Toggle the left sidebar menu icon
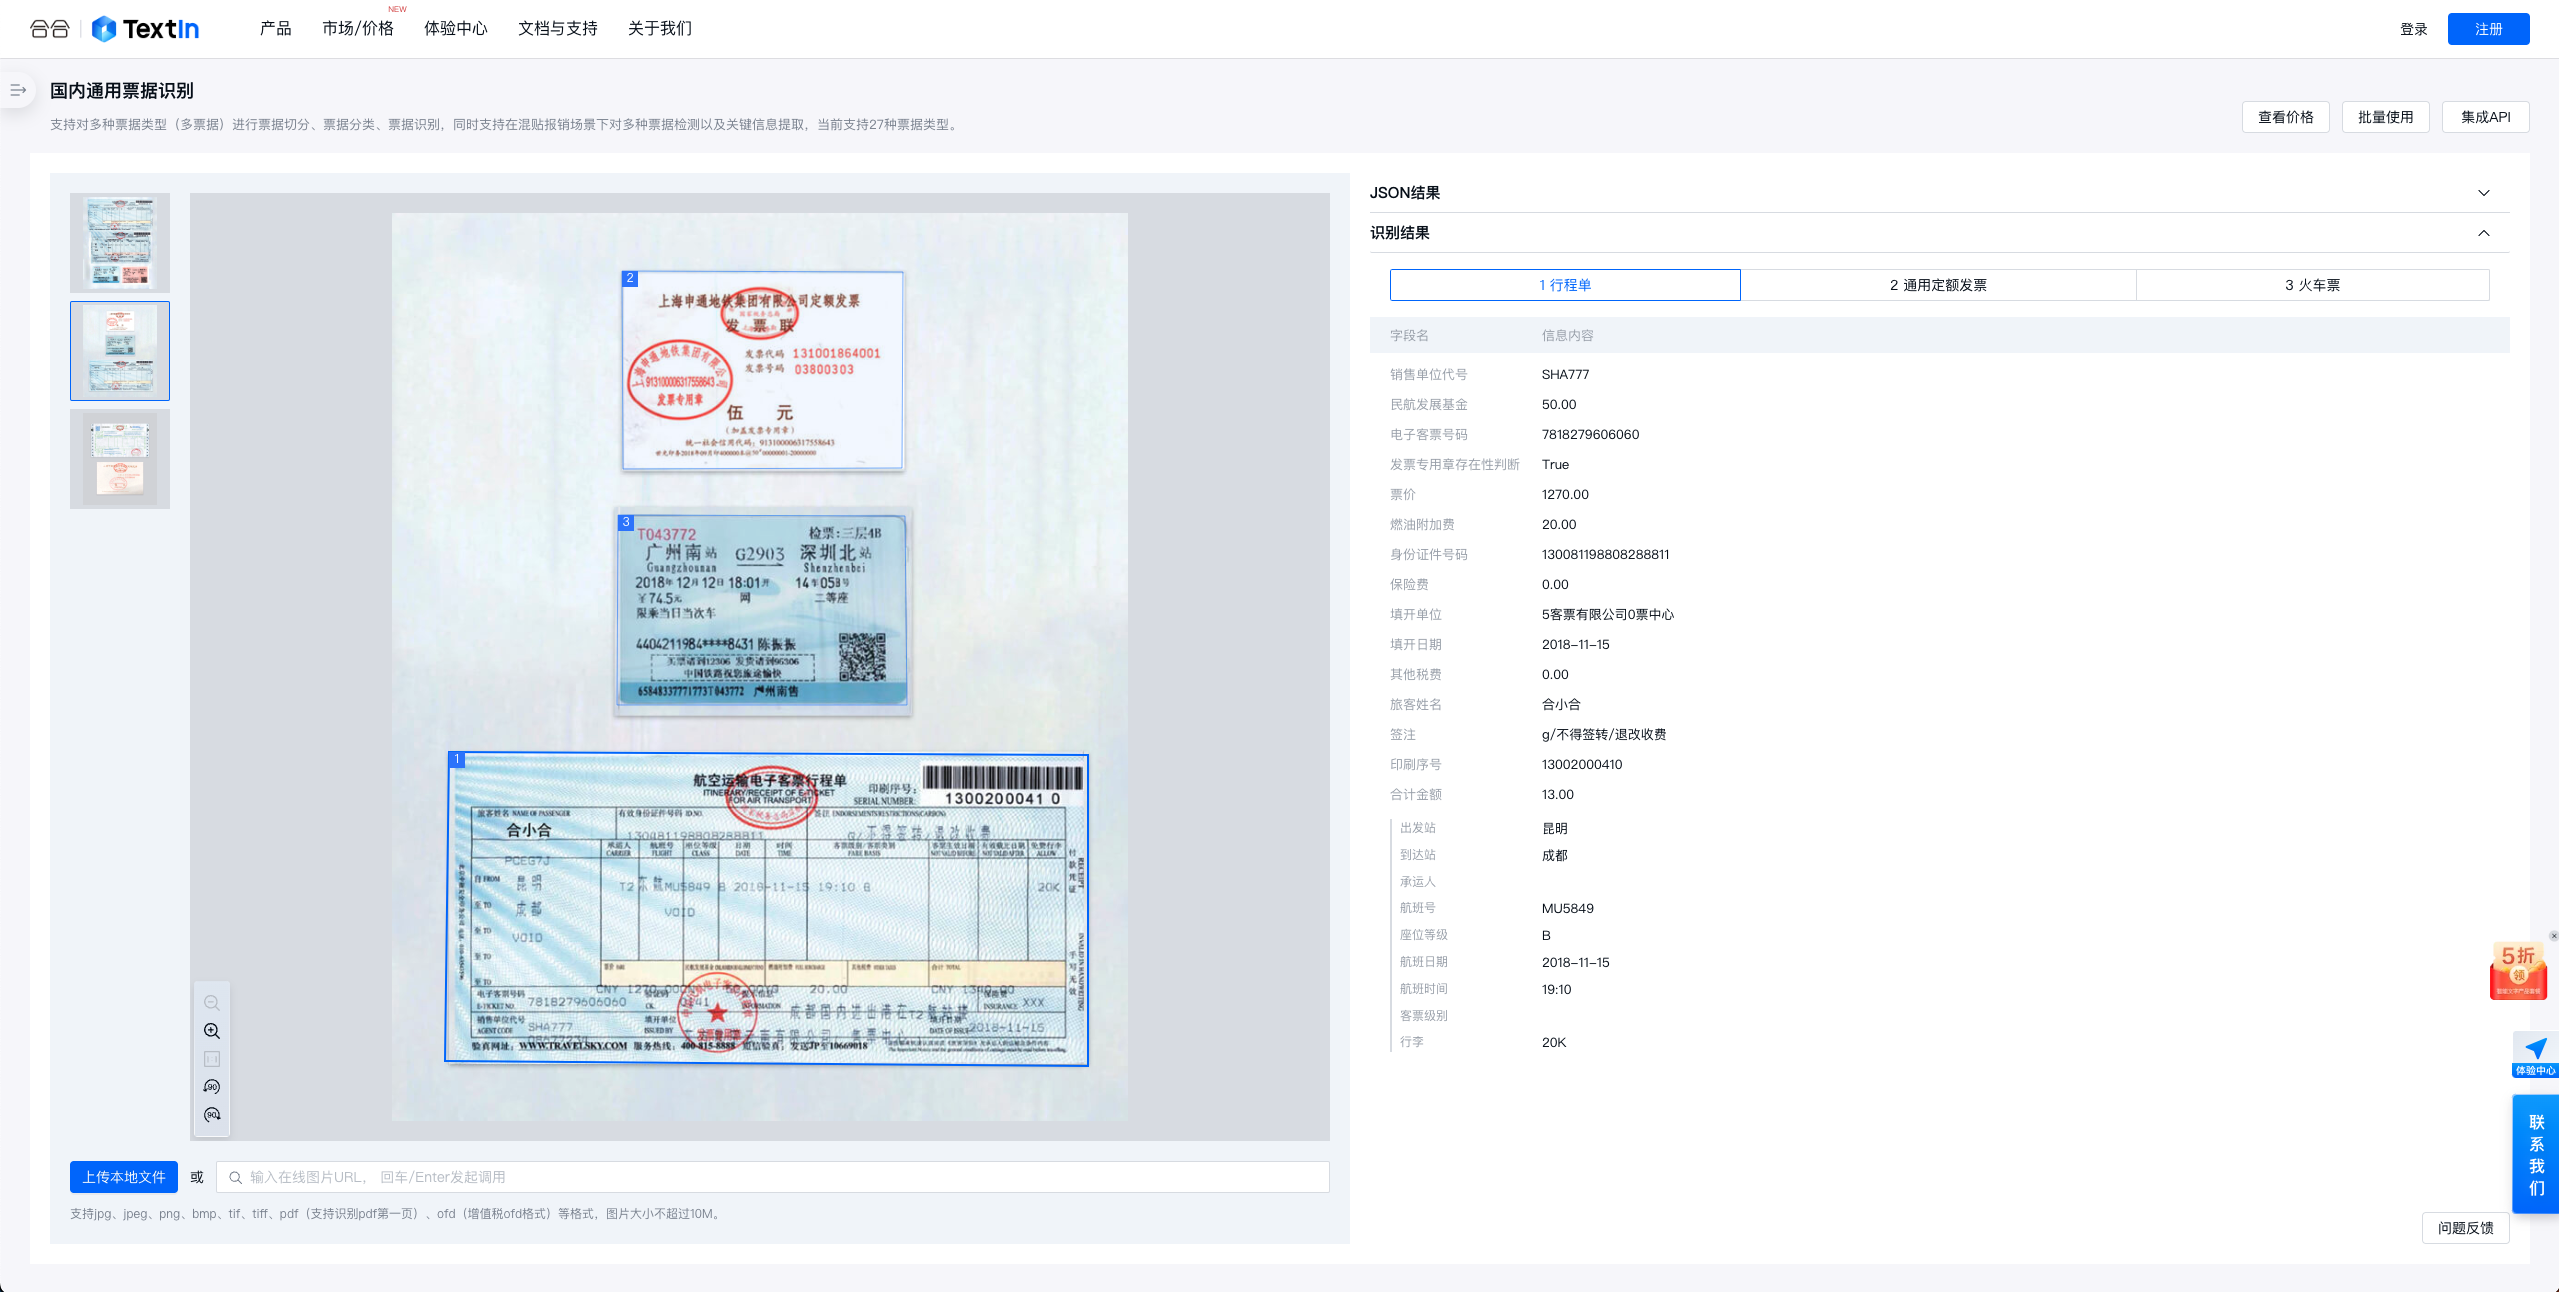Viewport: 2559px width, 1292px height. click(x=18, y=90)
